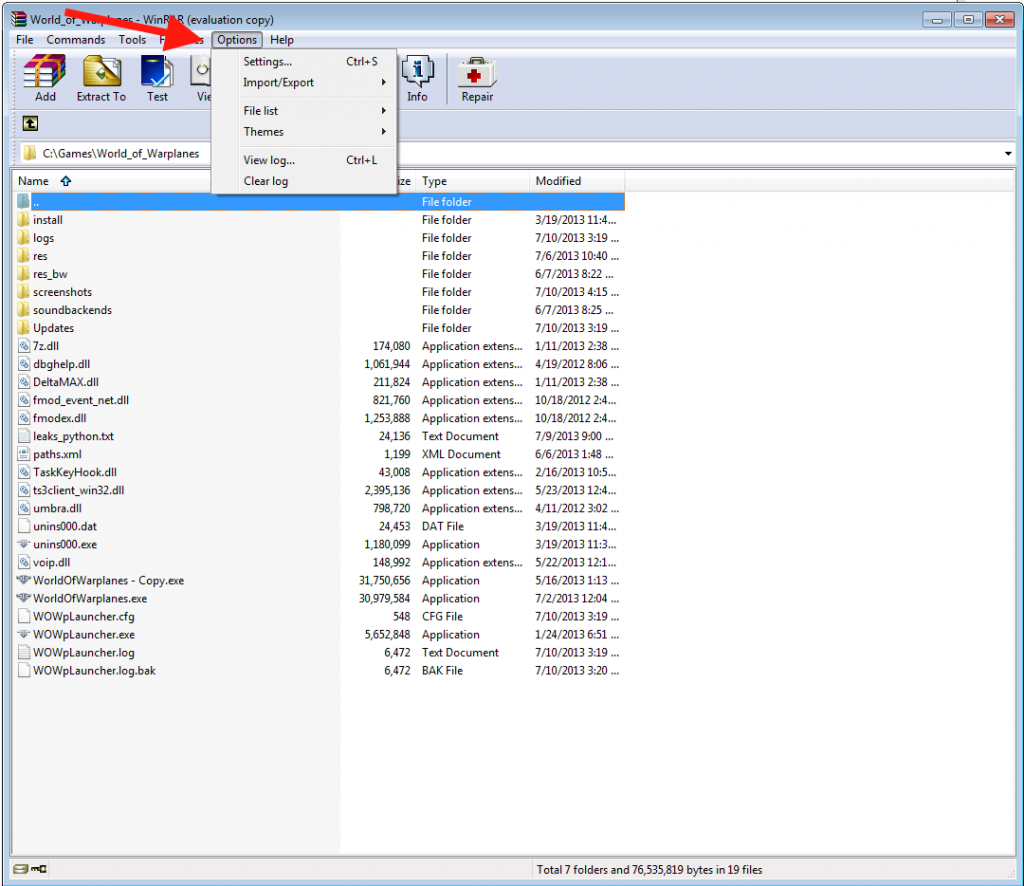Click the Add archive toolbar icon
The height and width of the screenshot is (886, 1024).
pos(44,72)
